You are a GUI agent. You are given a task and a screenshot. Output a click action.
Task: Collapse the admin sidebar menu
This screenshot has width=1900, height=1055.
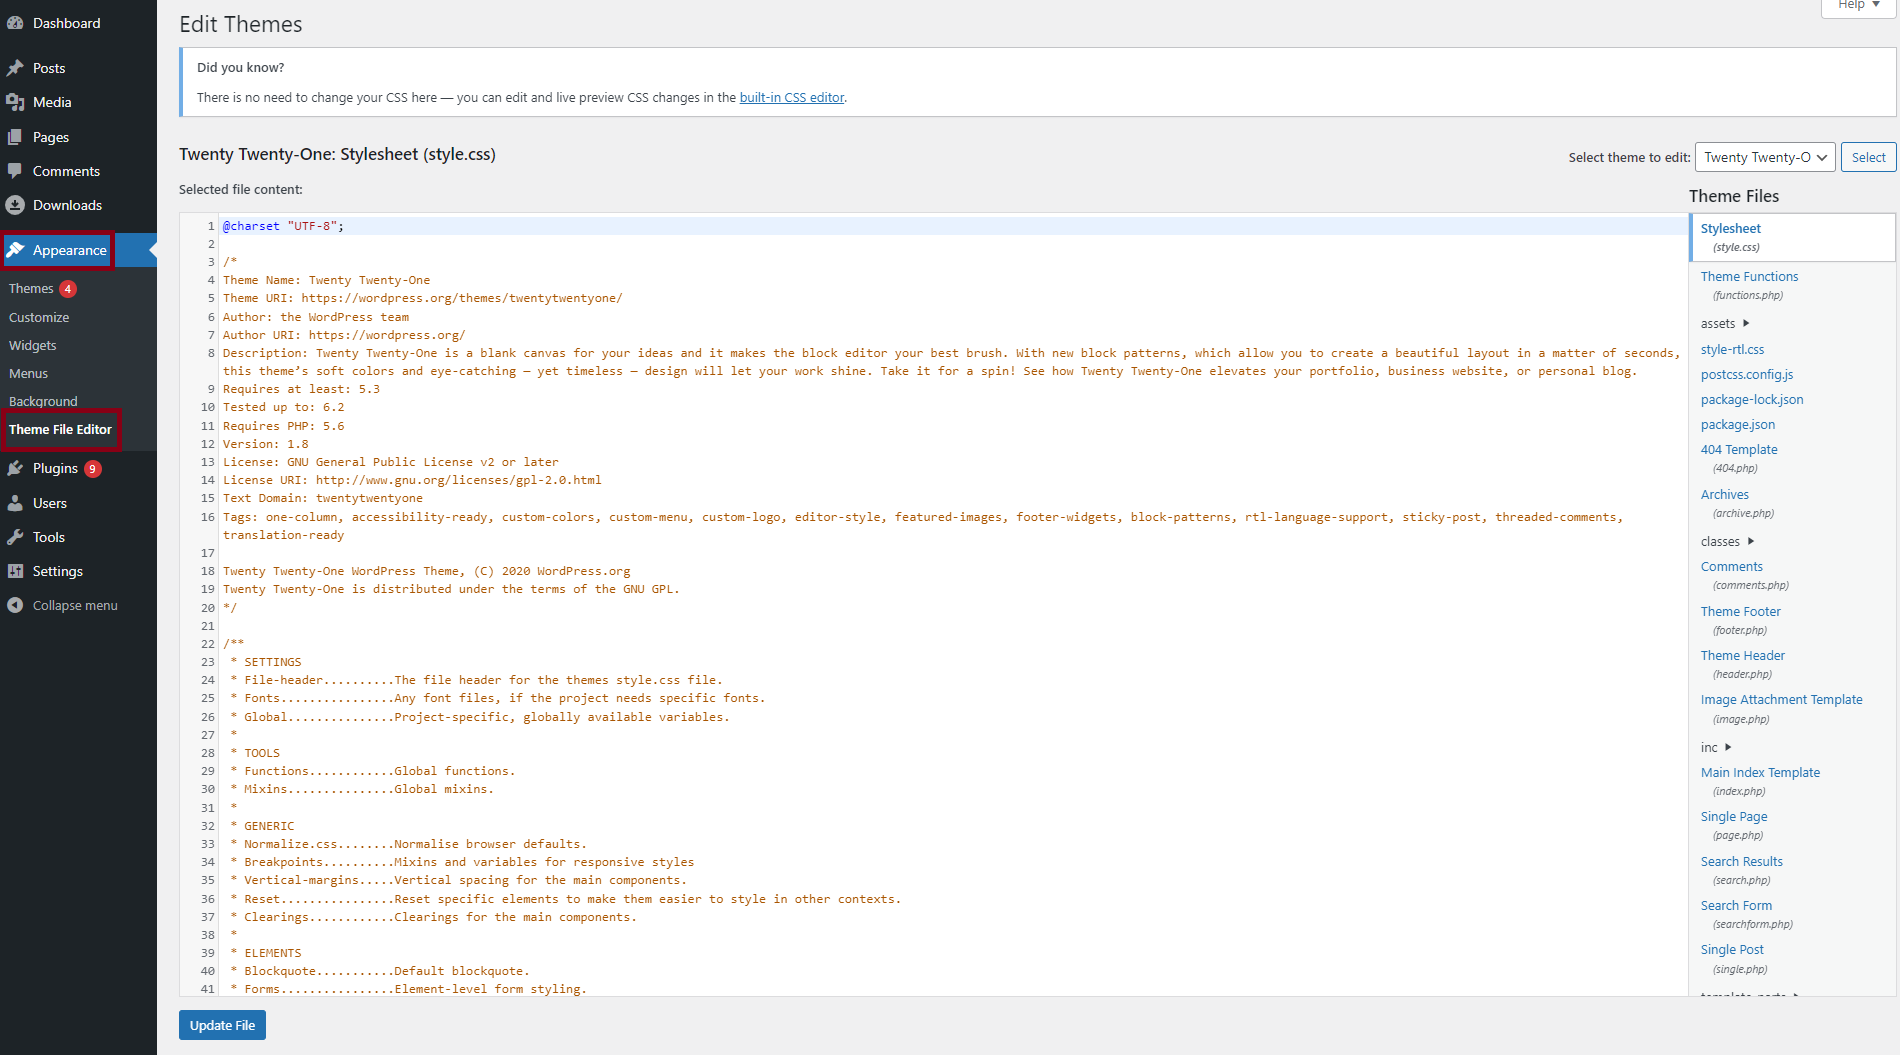(62, 605)
